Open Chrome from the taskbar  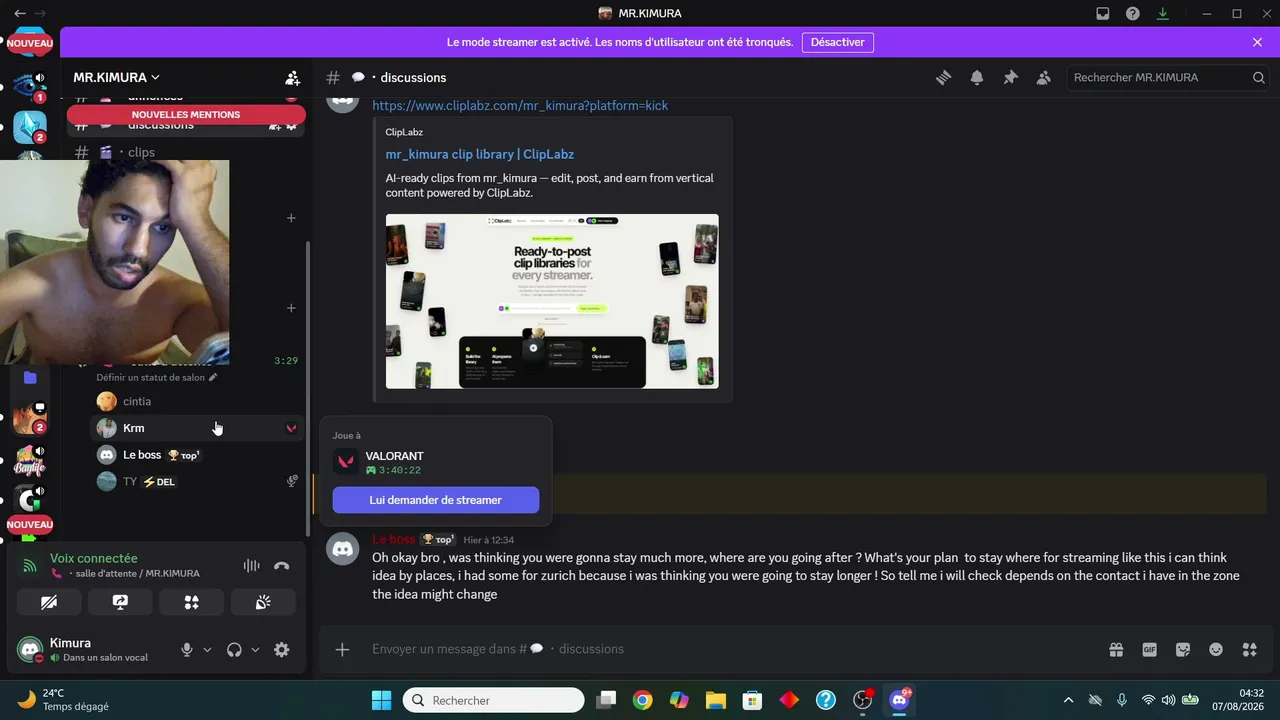point(642,700)
